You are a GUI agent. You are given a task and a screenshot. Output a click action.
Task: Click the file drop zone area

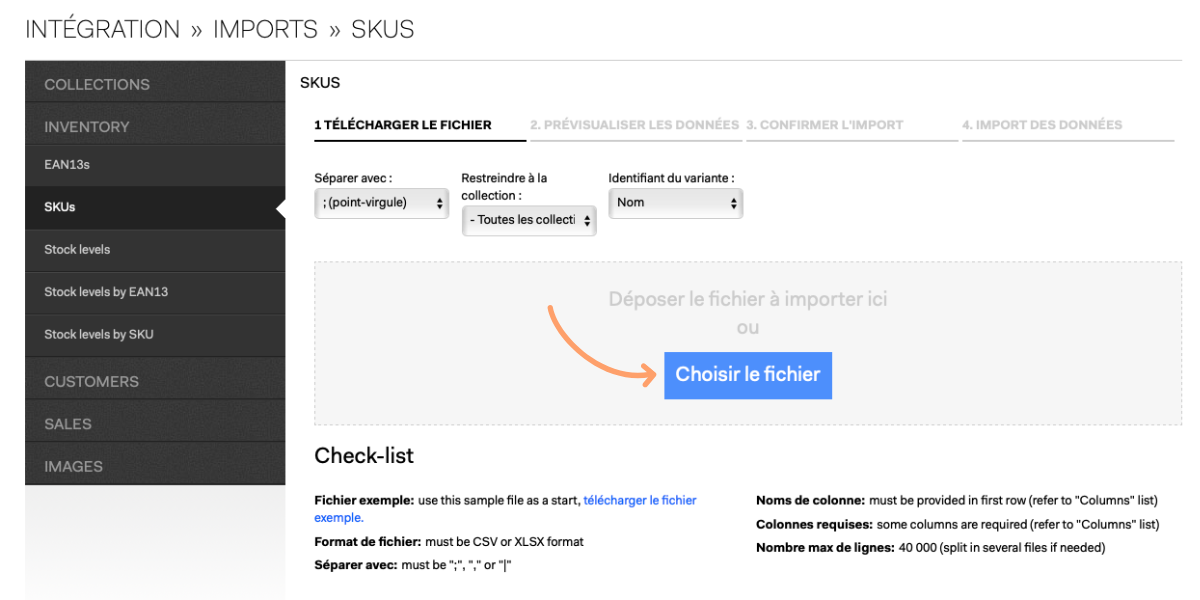748,343
